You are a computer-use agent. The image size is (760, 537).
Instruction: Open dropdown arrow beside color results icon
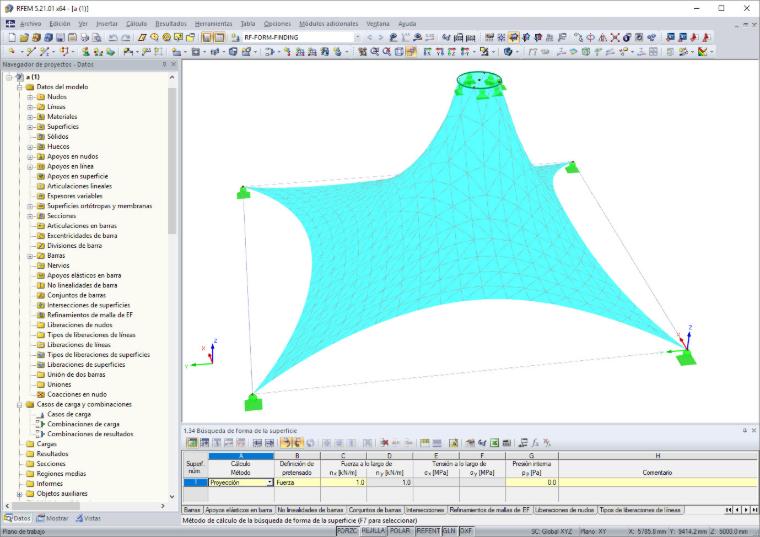711,51
